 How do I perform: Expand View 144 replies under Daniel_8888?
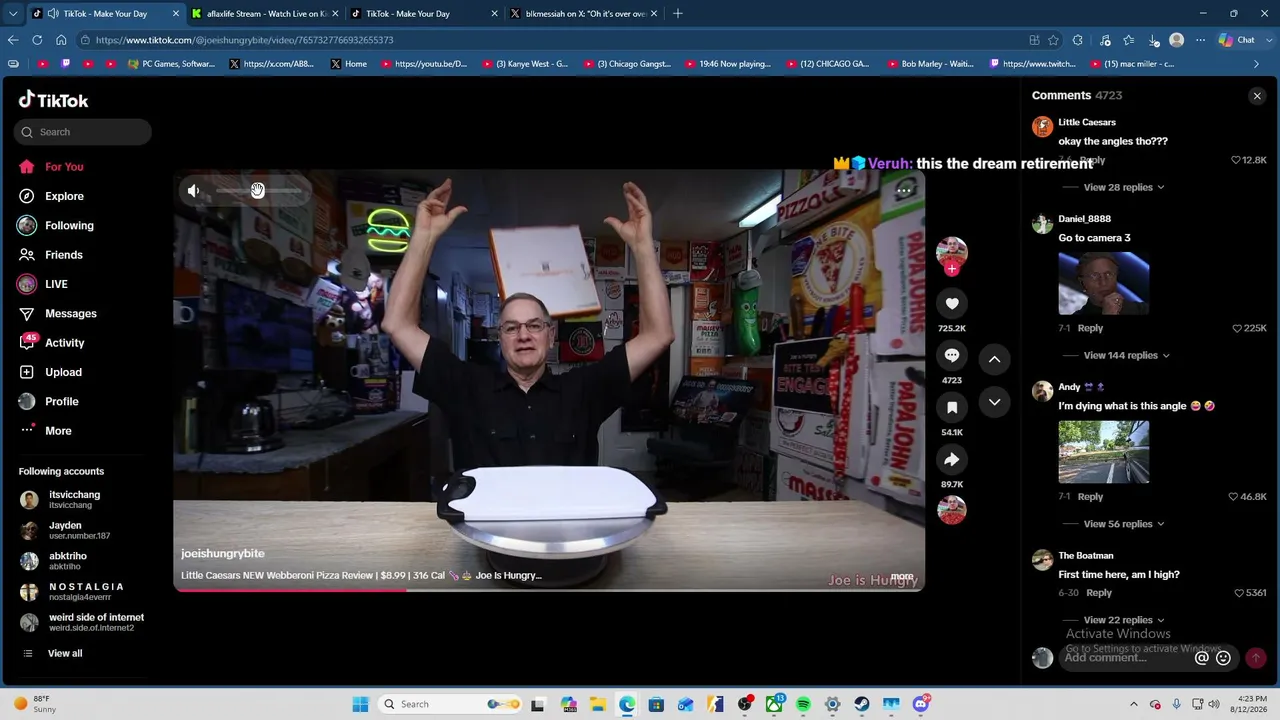point(1126,355)
